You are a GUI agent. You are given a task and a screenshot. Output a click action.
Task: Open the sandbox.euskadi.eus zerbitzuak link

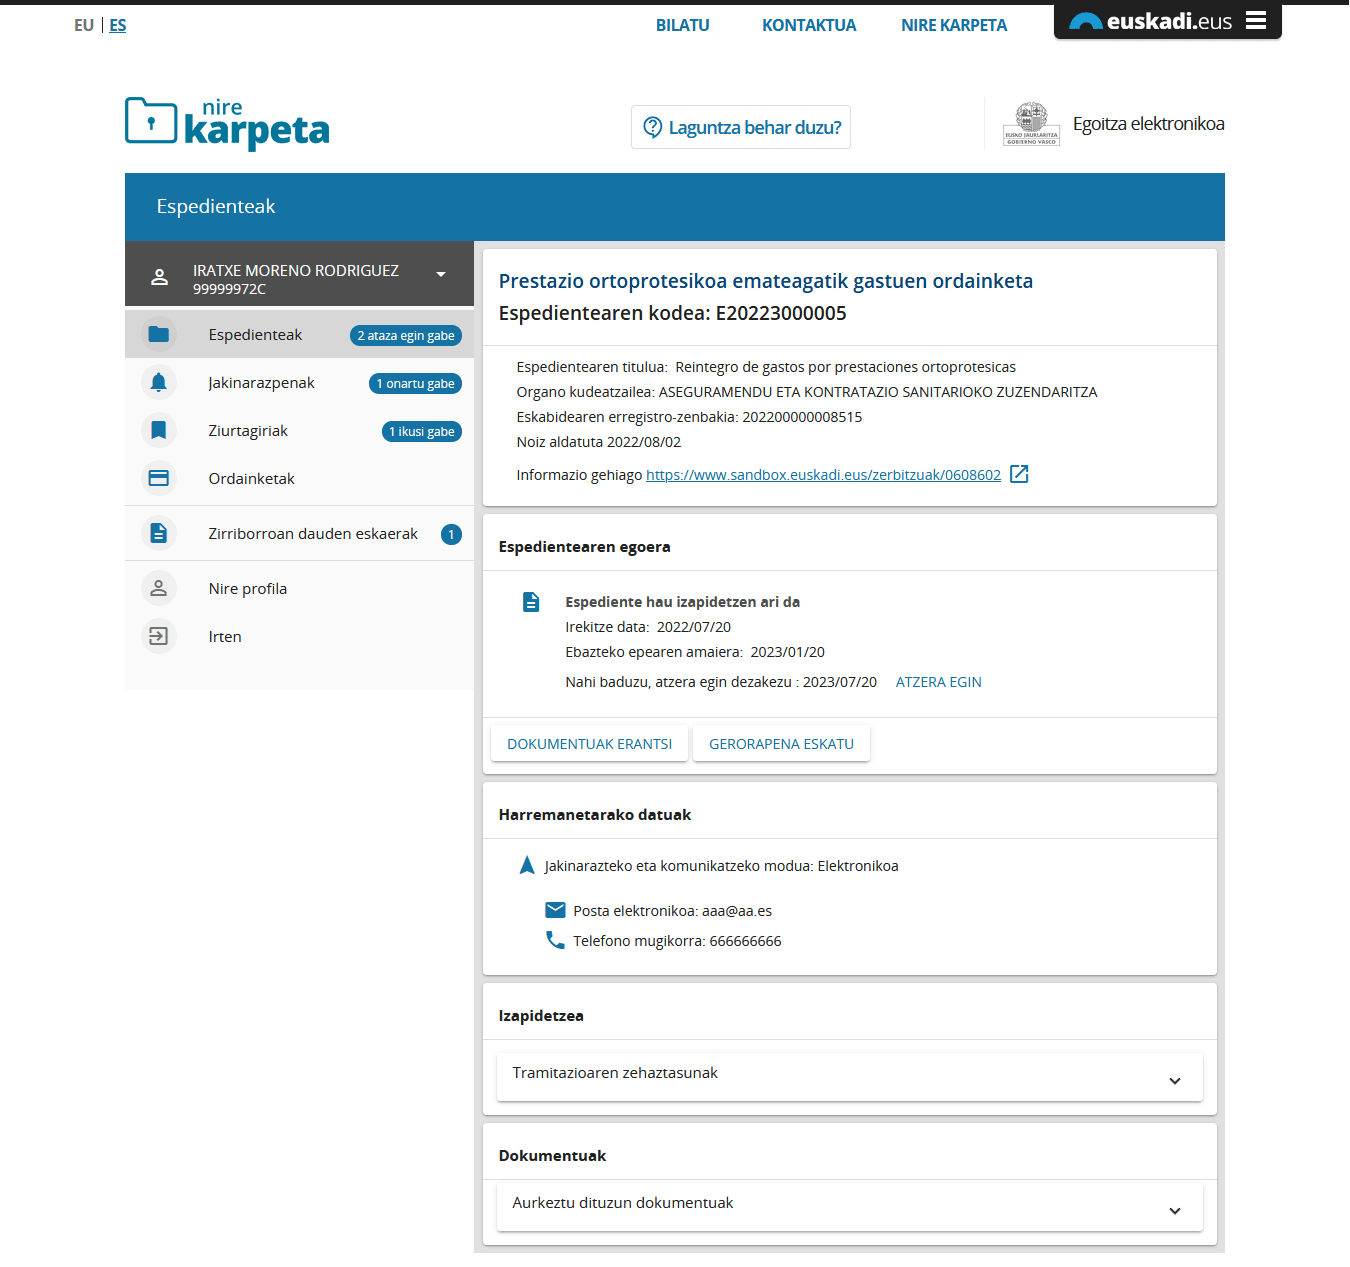click(x=823, y=475)
